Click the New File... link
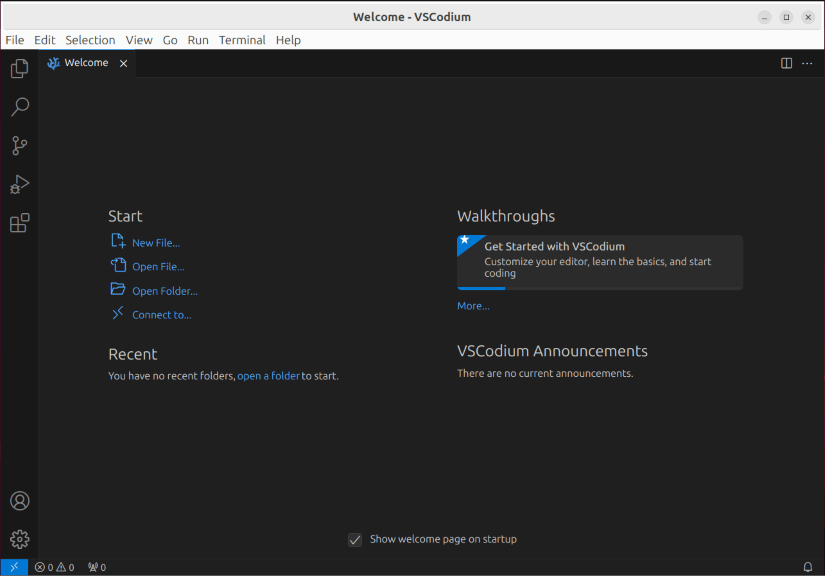The width and height of the screenshot is (825, 576). pos(156,243)
